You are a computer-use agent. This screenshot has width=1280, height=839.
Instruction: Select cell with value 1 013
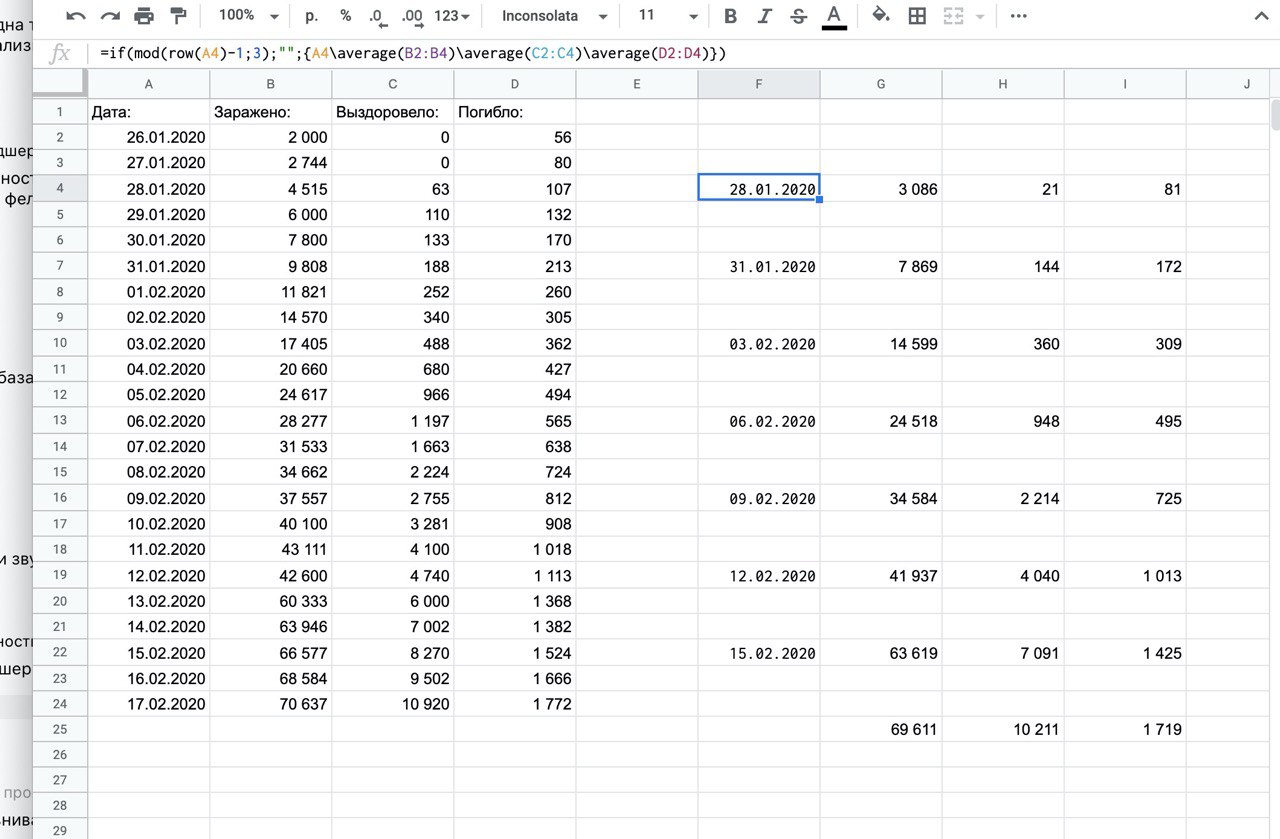(x=1125, y=575)
